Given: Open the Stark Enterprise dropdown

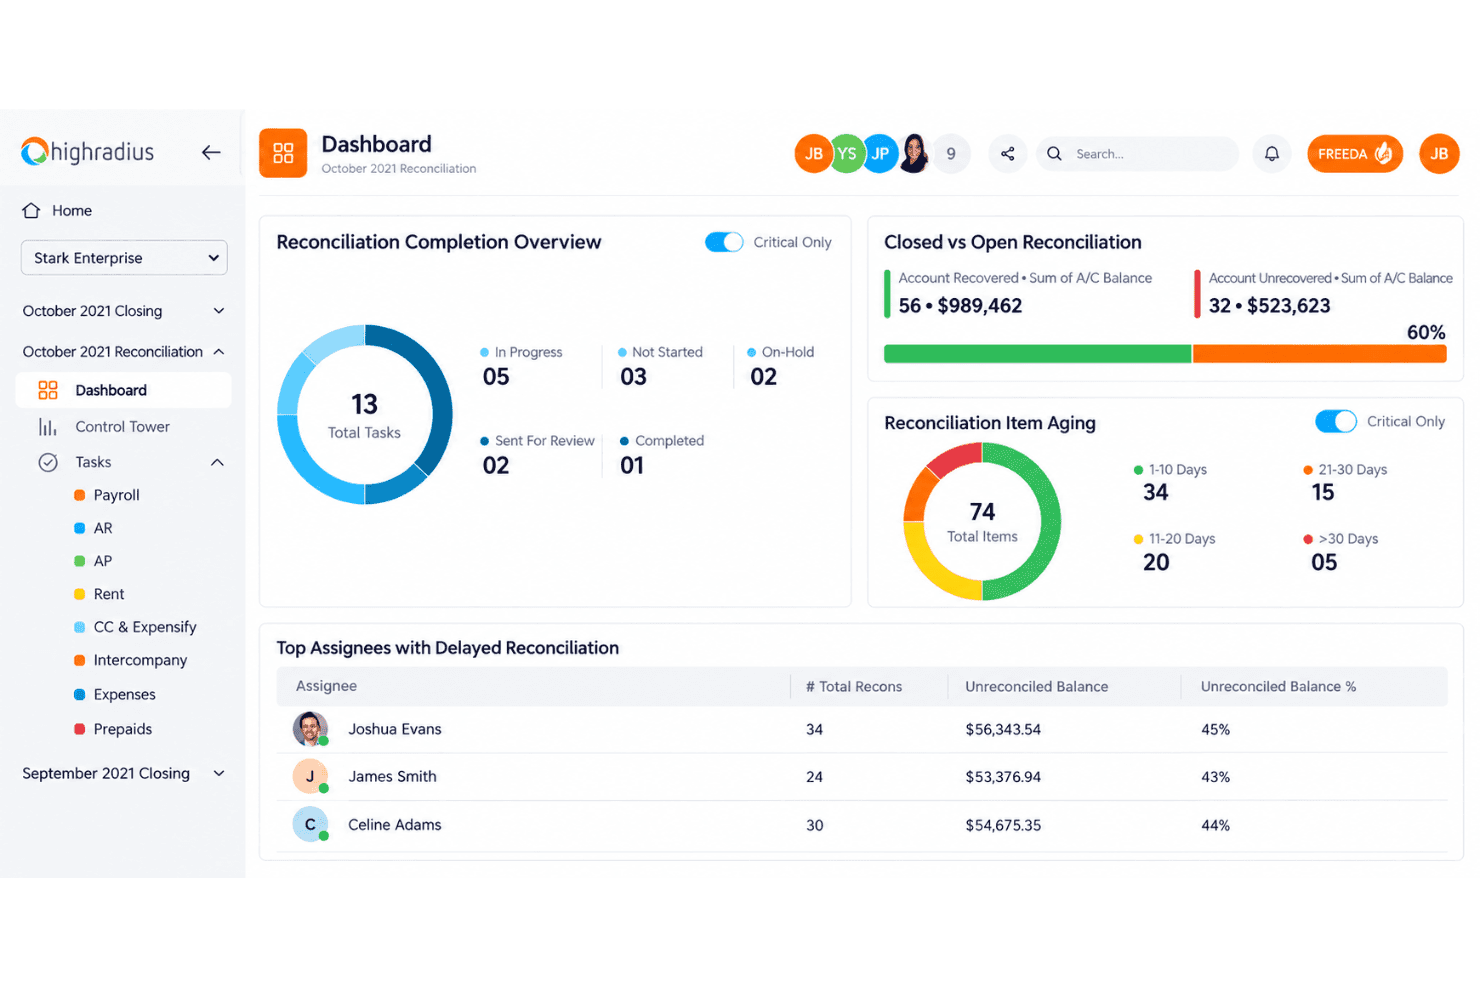Looking at the screenshot, I should click(124, 258).
